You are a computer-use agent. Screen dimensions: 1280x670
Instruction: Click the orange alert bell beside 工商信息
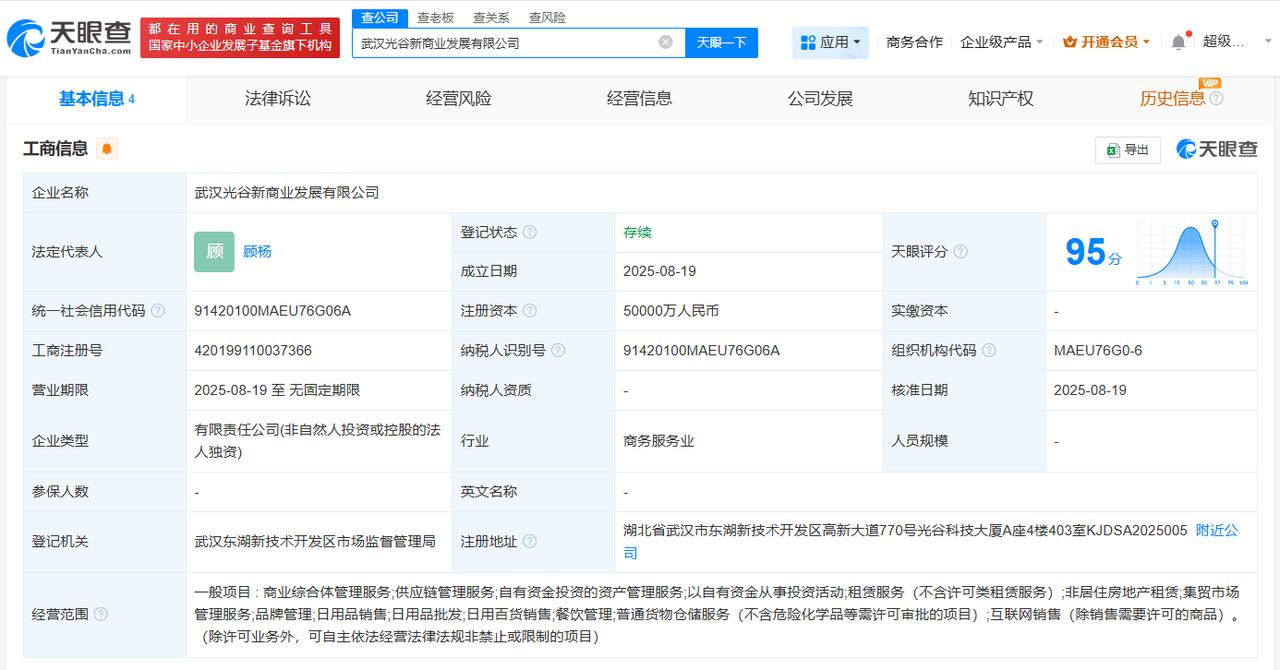pyautogui.click(x=107, y=149)
